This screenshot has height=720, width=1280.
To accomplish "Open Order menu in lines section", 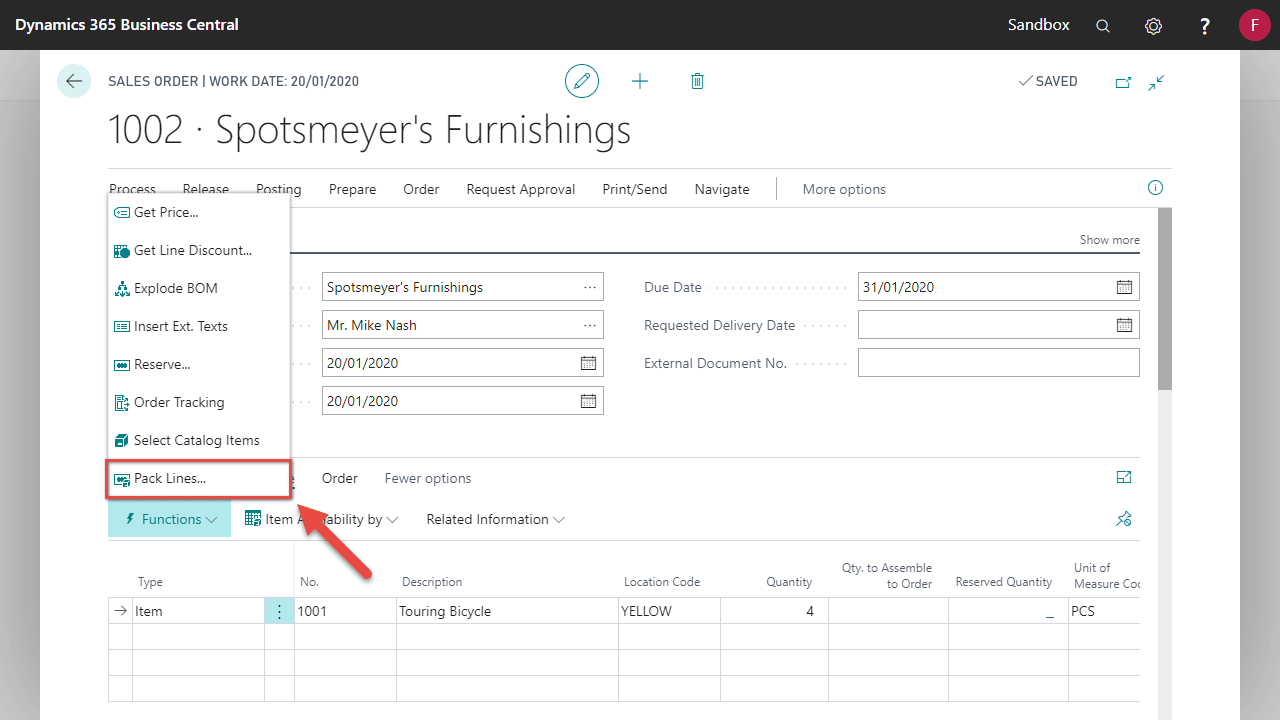I will point(340,478).
